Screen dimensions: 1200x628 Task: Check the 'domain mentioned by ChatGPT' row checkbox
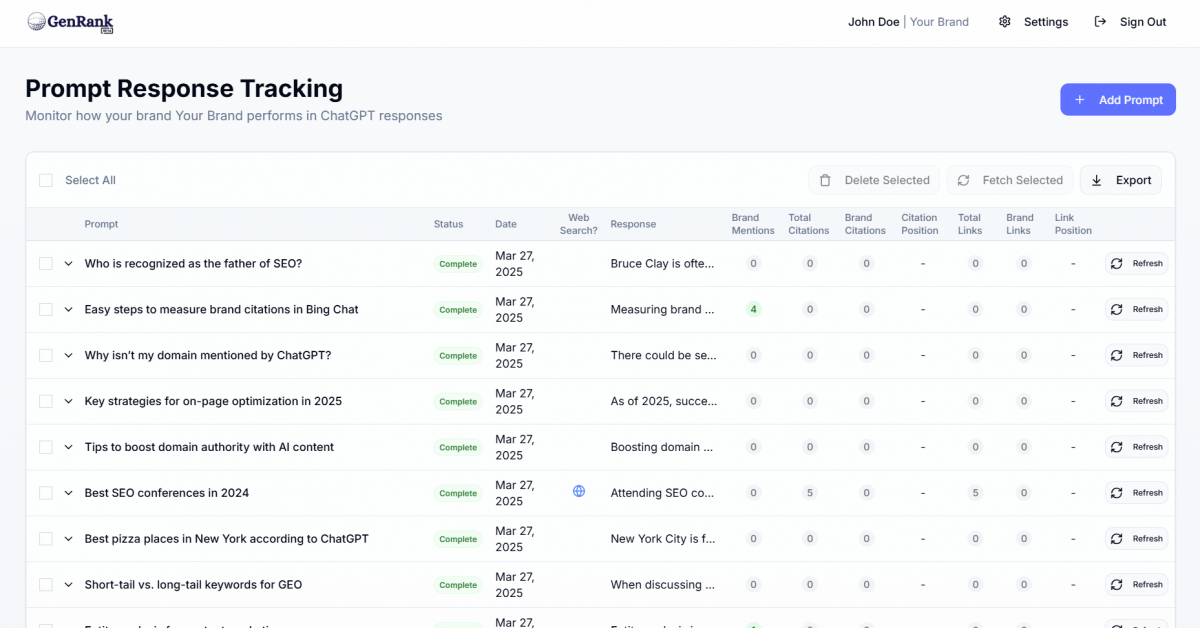[x=46, y=356]
